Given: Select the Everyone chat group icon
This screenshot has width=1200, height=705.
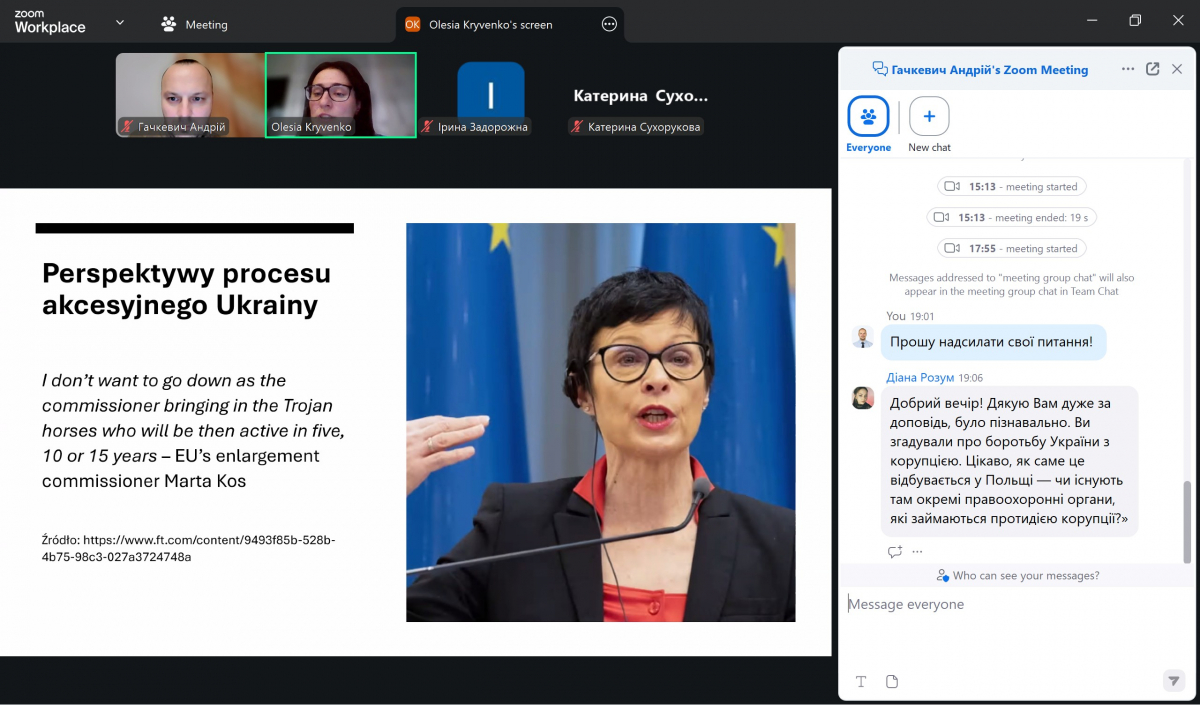Looking at the screenshot, I should [868, 117].
